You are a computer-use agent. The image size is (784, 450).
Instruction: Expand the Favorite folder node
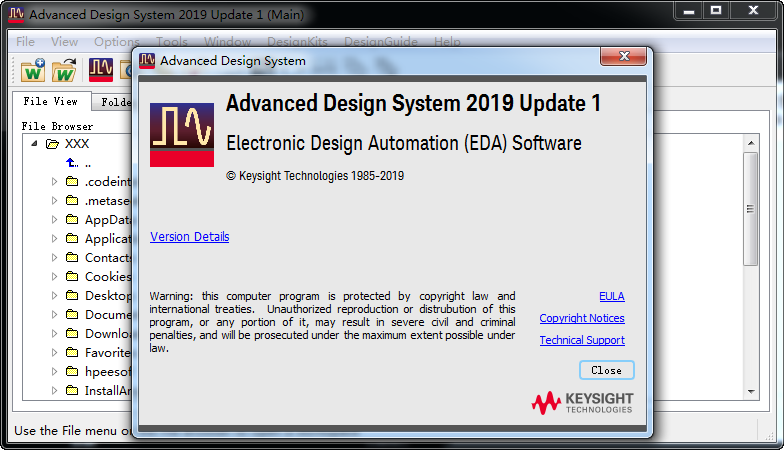(54, 352)
